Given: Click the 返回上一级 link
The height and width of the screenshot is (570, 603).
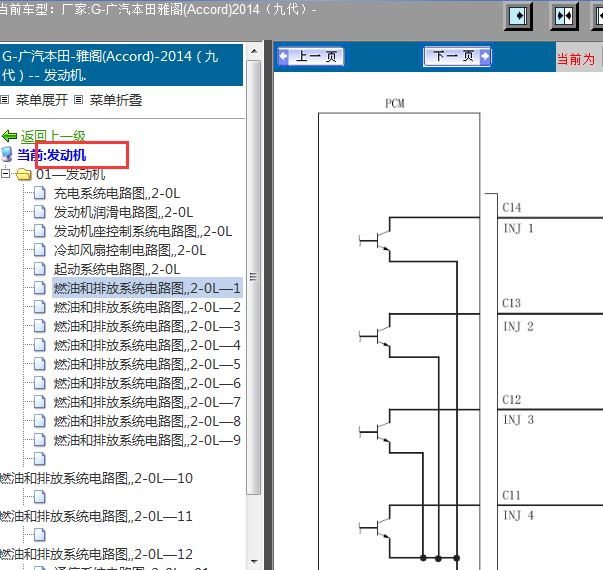Looking at the screenshot, I should tap(53, 136).
